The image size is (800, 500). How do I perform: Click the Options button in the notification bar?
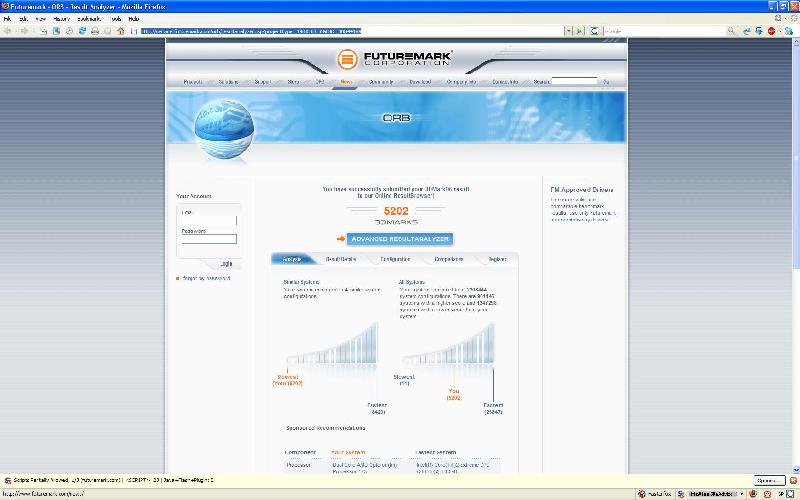(x=769, y=481)
